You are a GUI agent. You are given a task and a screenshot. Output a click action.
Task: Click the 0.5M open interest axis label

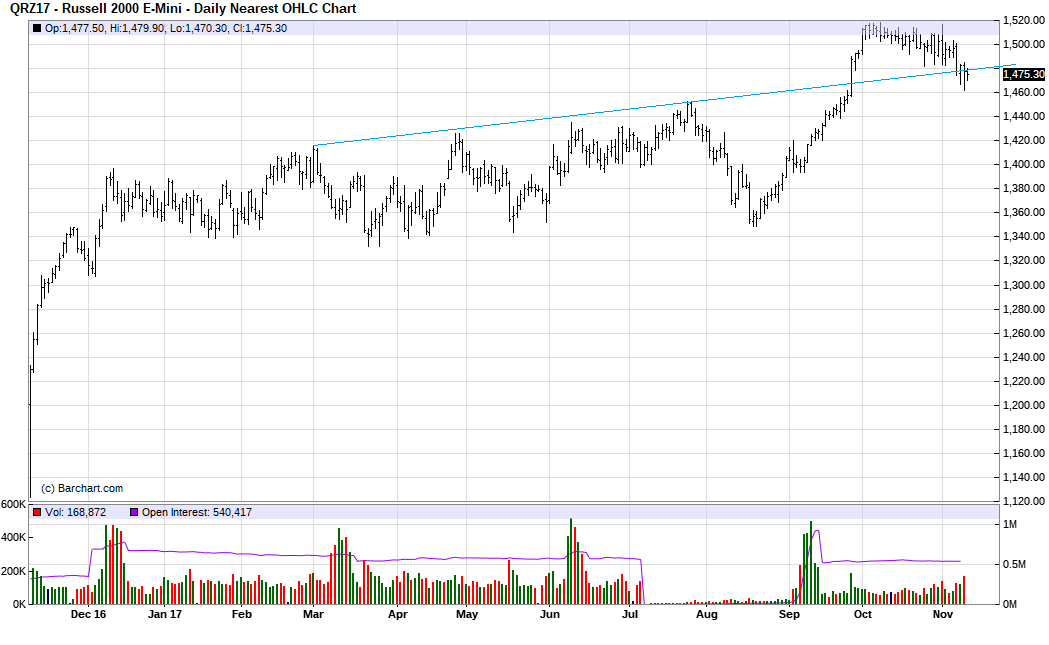1014,565
